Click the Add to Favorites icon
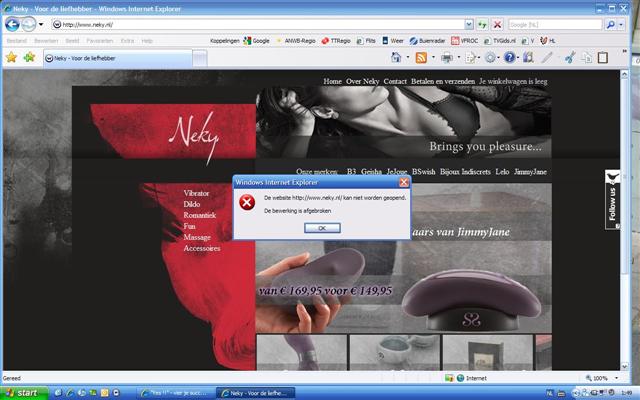The image size is (640, 400). [x=29, y=58]
